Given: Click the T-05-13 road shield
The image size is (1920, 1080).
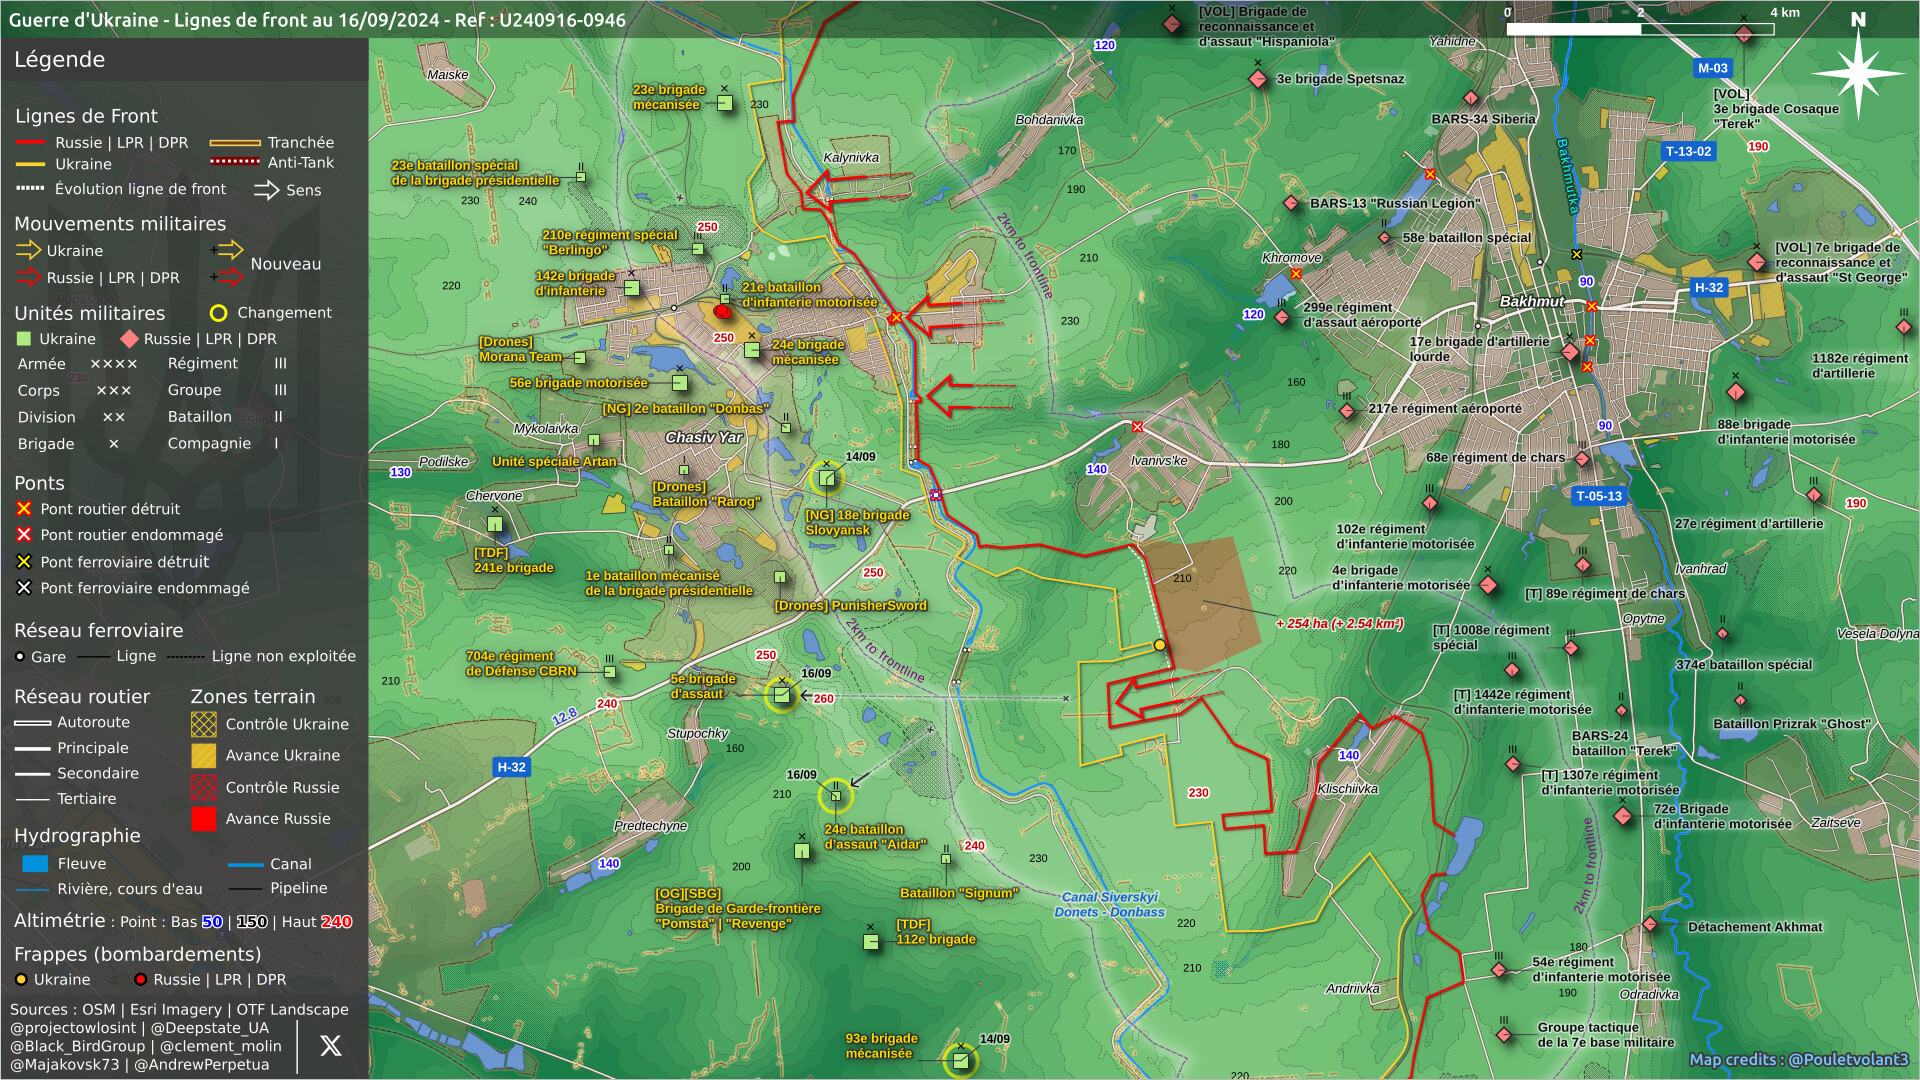Looking at the screenshot, I should [x=1599, y=496].
